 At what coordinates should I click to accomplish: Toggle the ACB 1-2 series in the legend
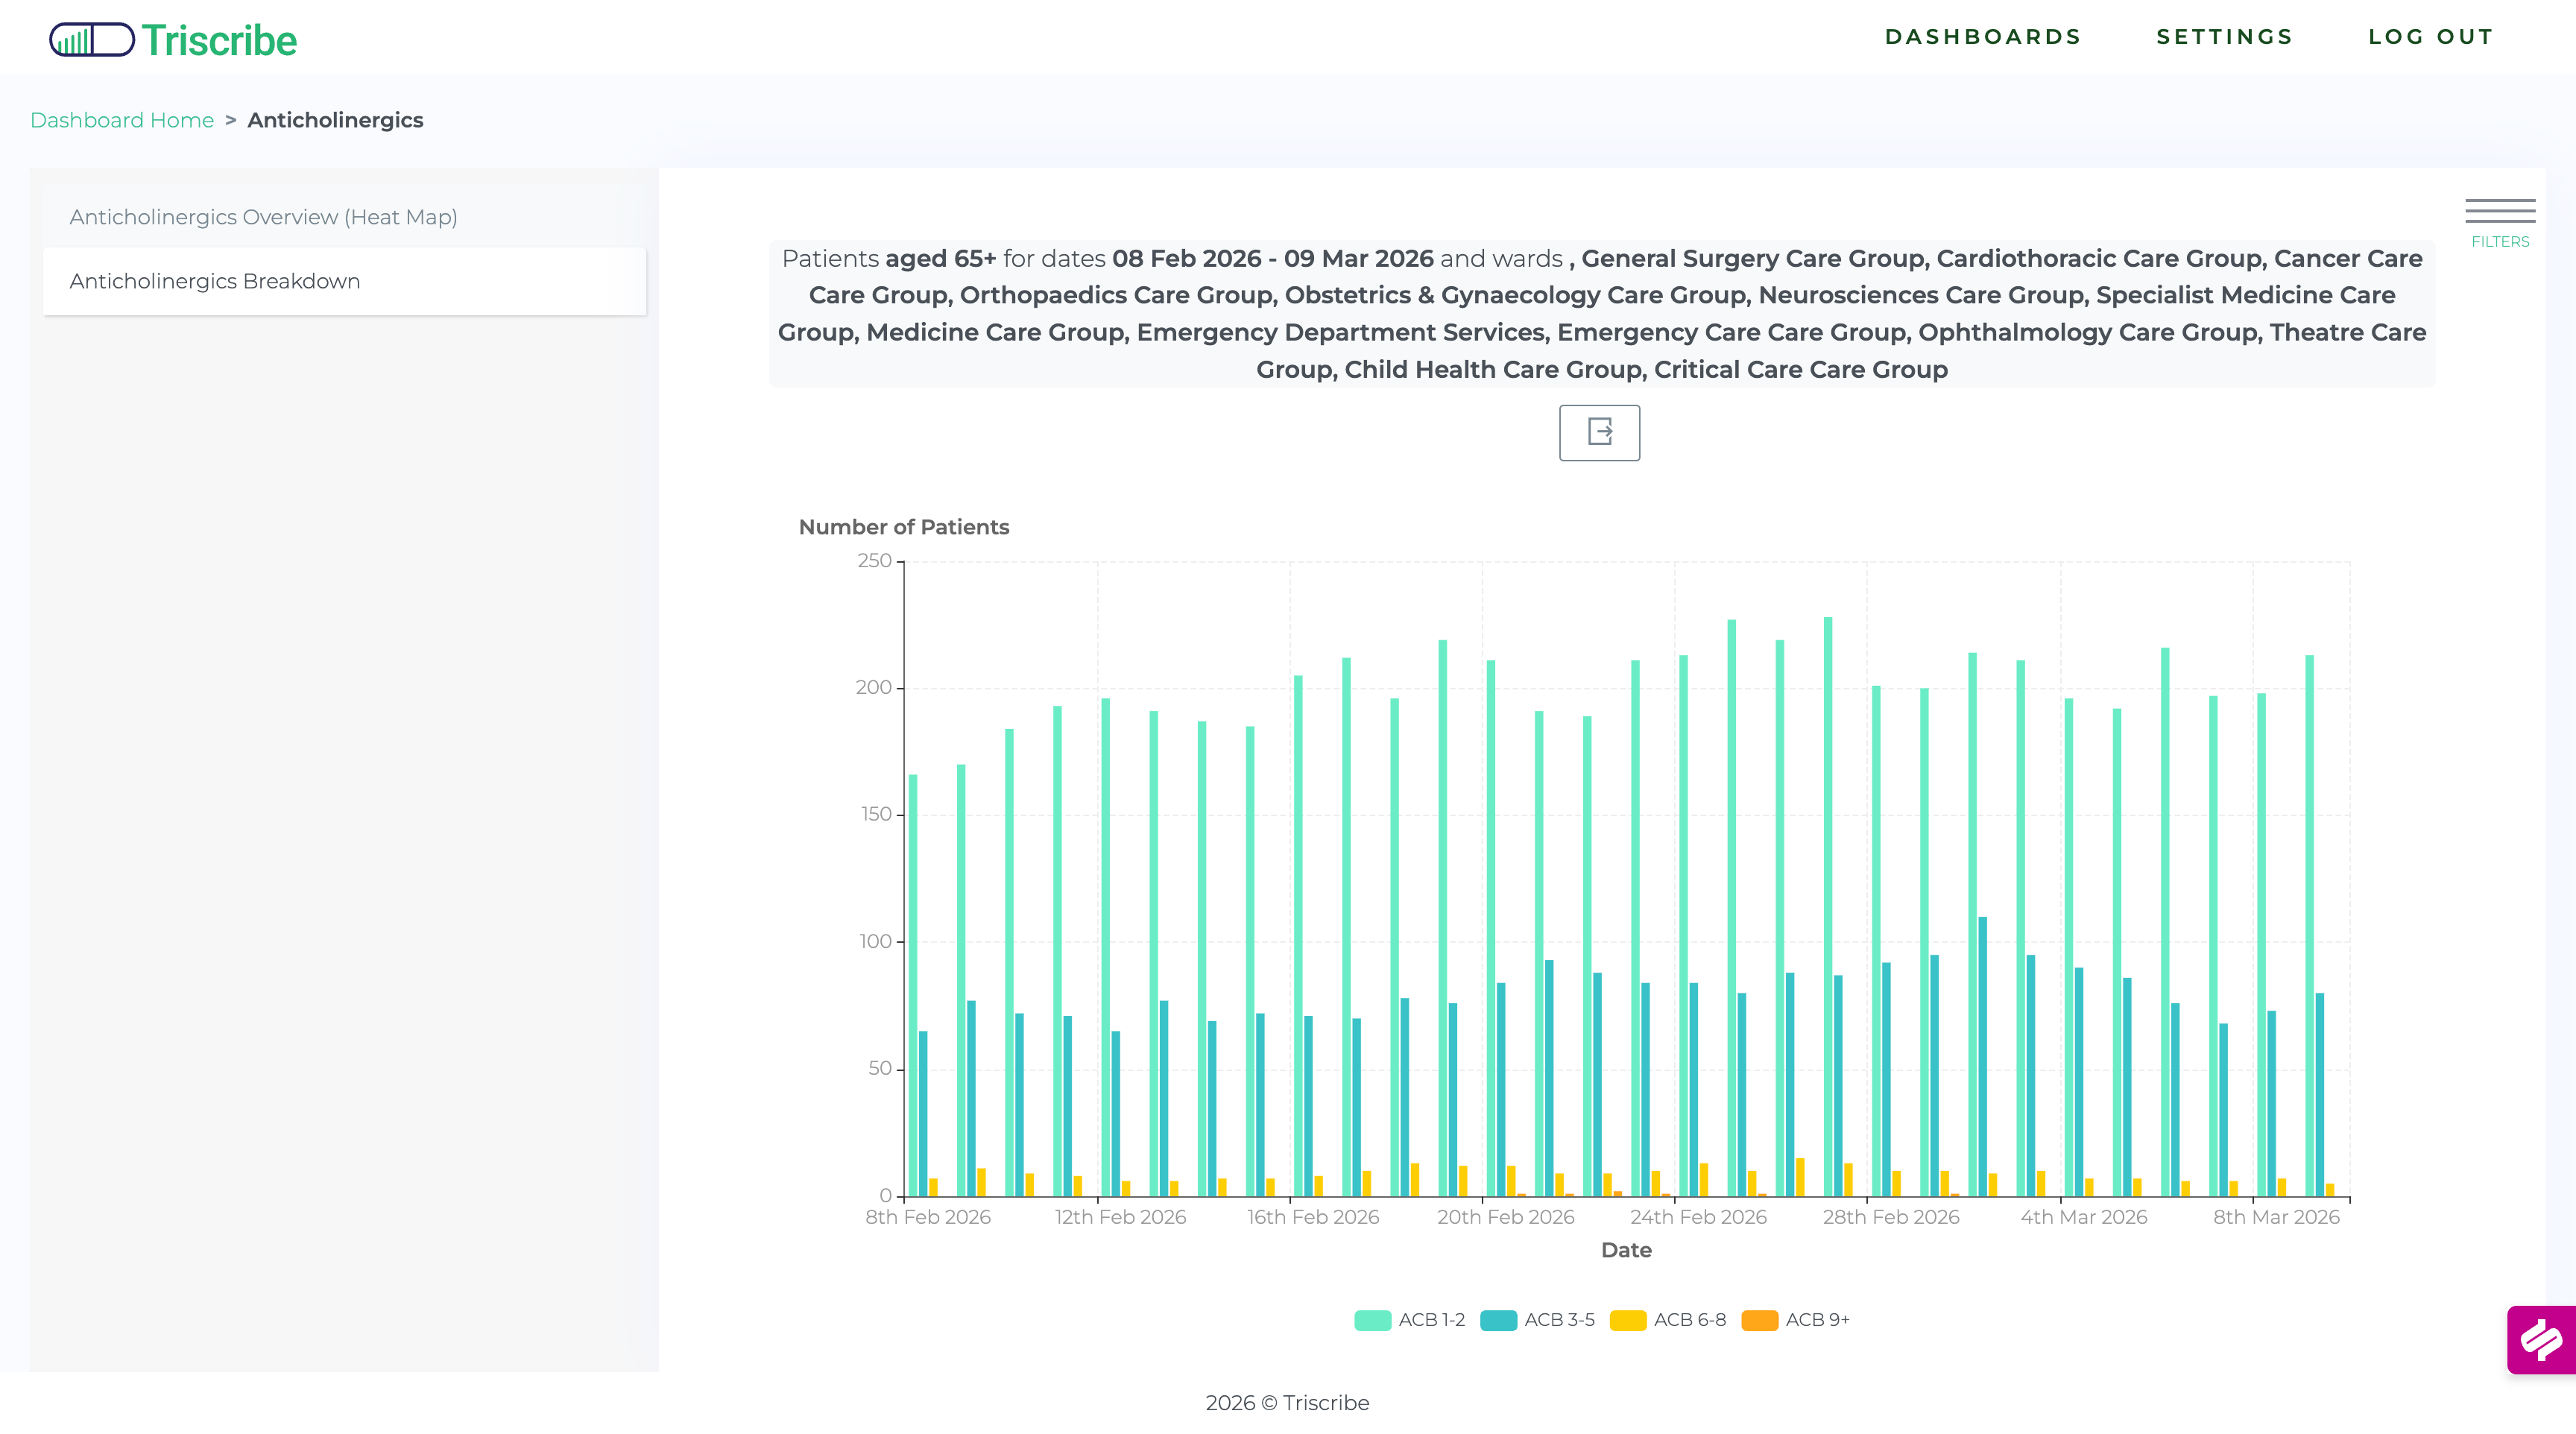click(1410, 1320)
